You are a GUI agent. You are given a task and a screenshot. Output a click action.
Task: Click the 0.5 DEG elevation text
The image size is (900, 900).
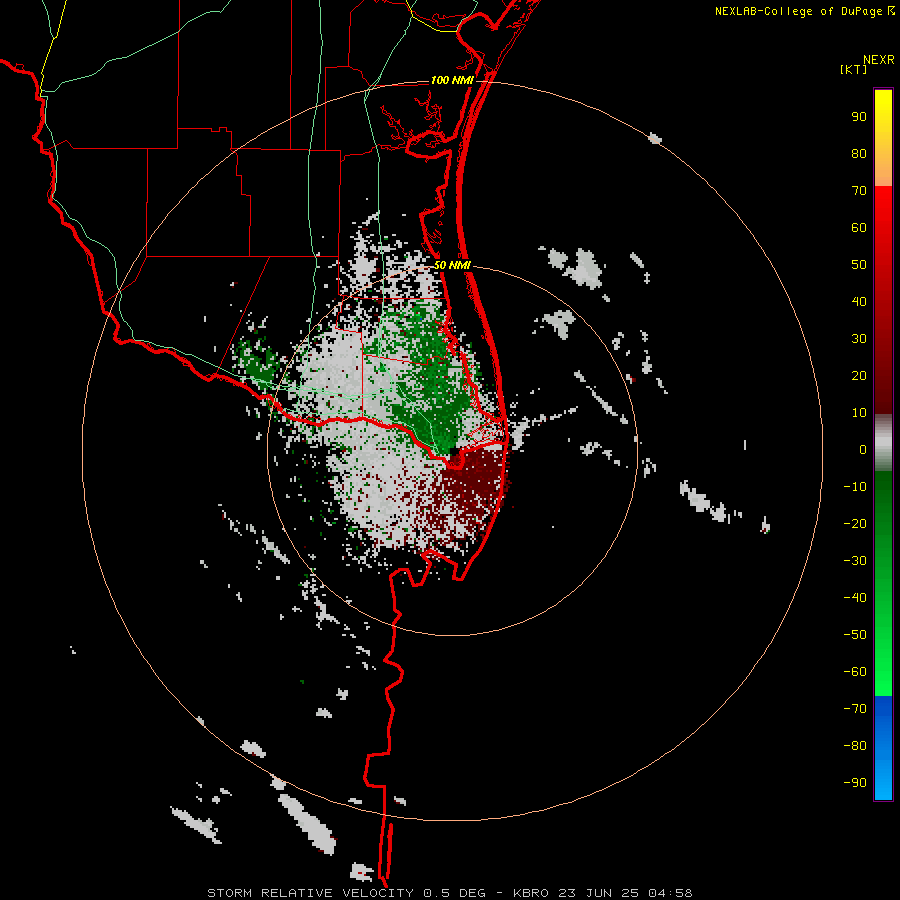coord(455,893)
